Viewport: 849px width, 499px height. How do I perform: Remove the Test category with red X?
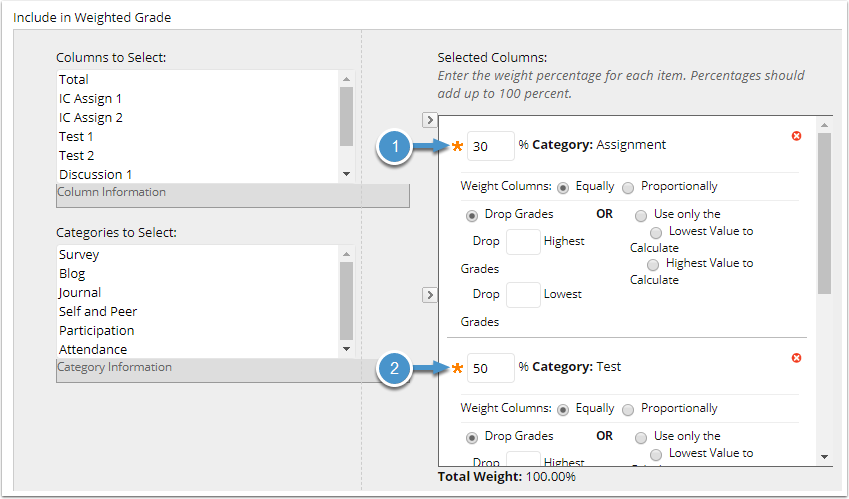click(x=796, y=358)
